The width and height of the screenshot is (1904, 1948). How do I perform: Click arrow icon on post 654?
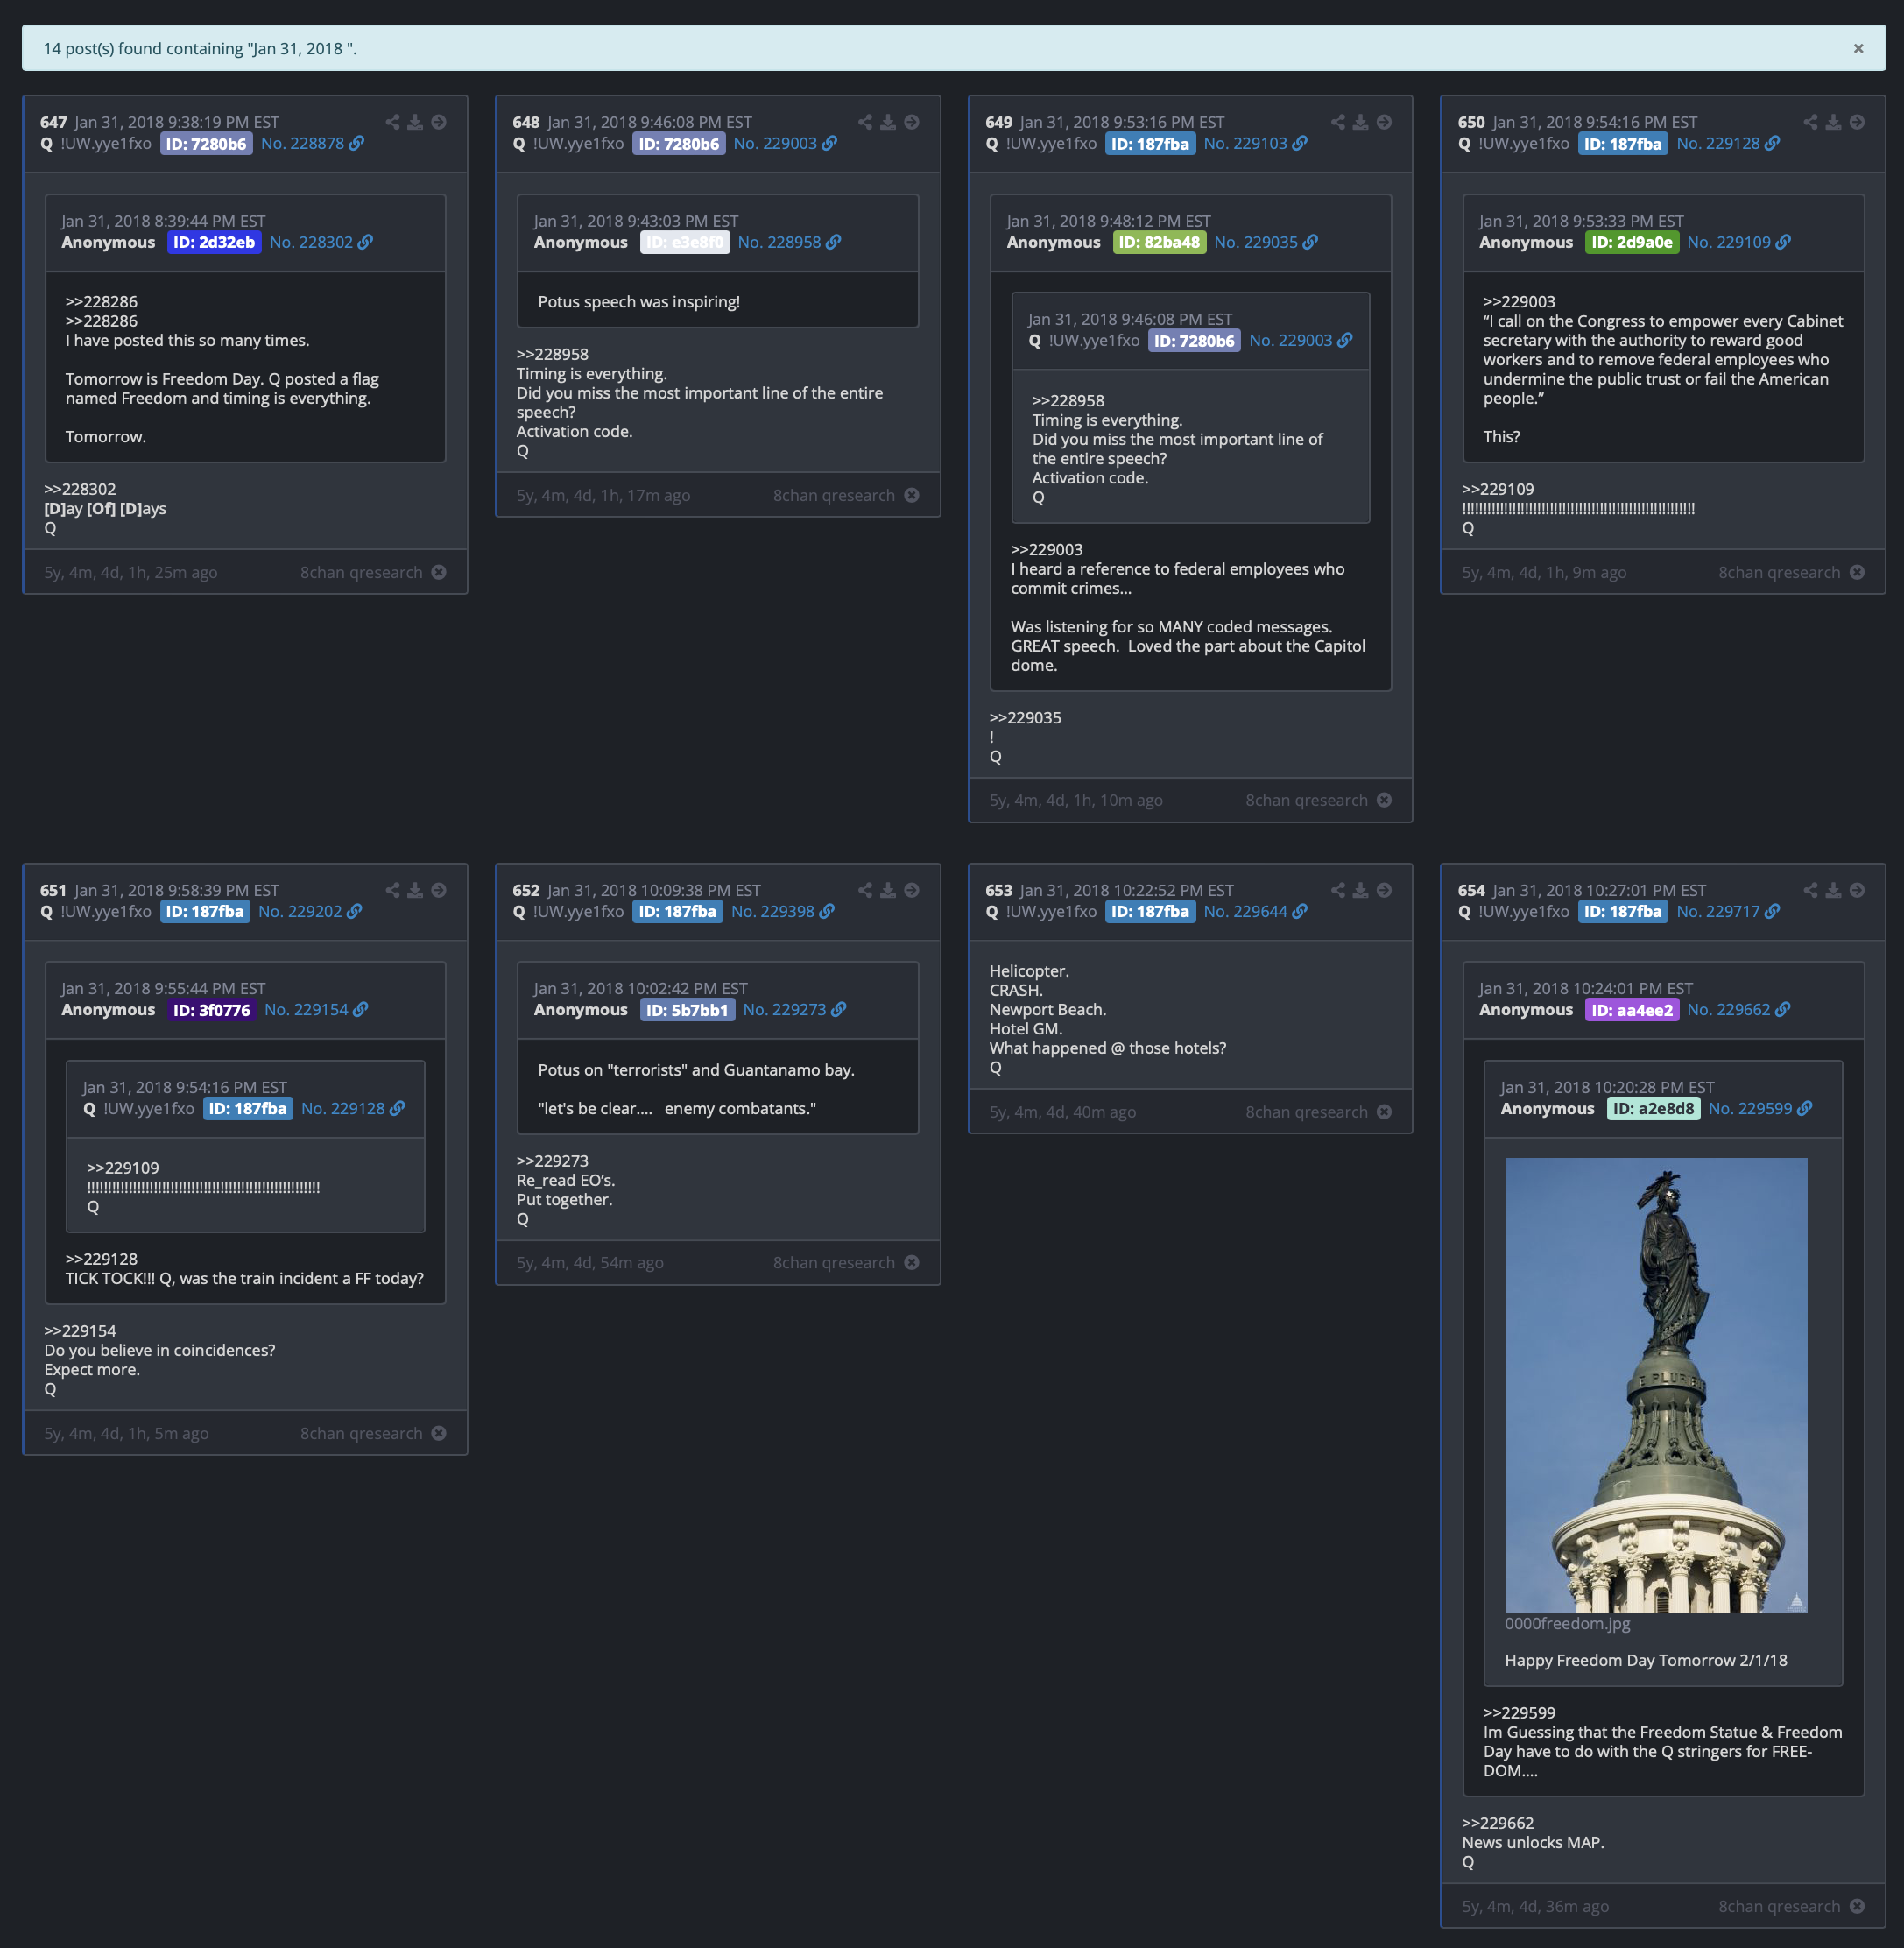point(1857,890)
